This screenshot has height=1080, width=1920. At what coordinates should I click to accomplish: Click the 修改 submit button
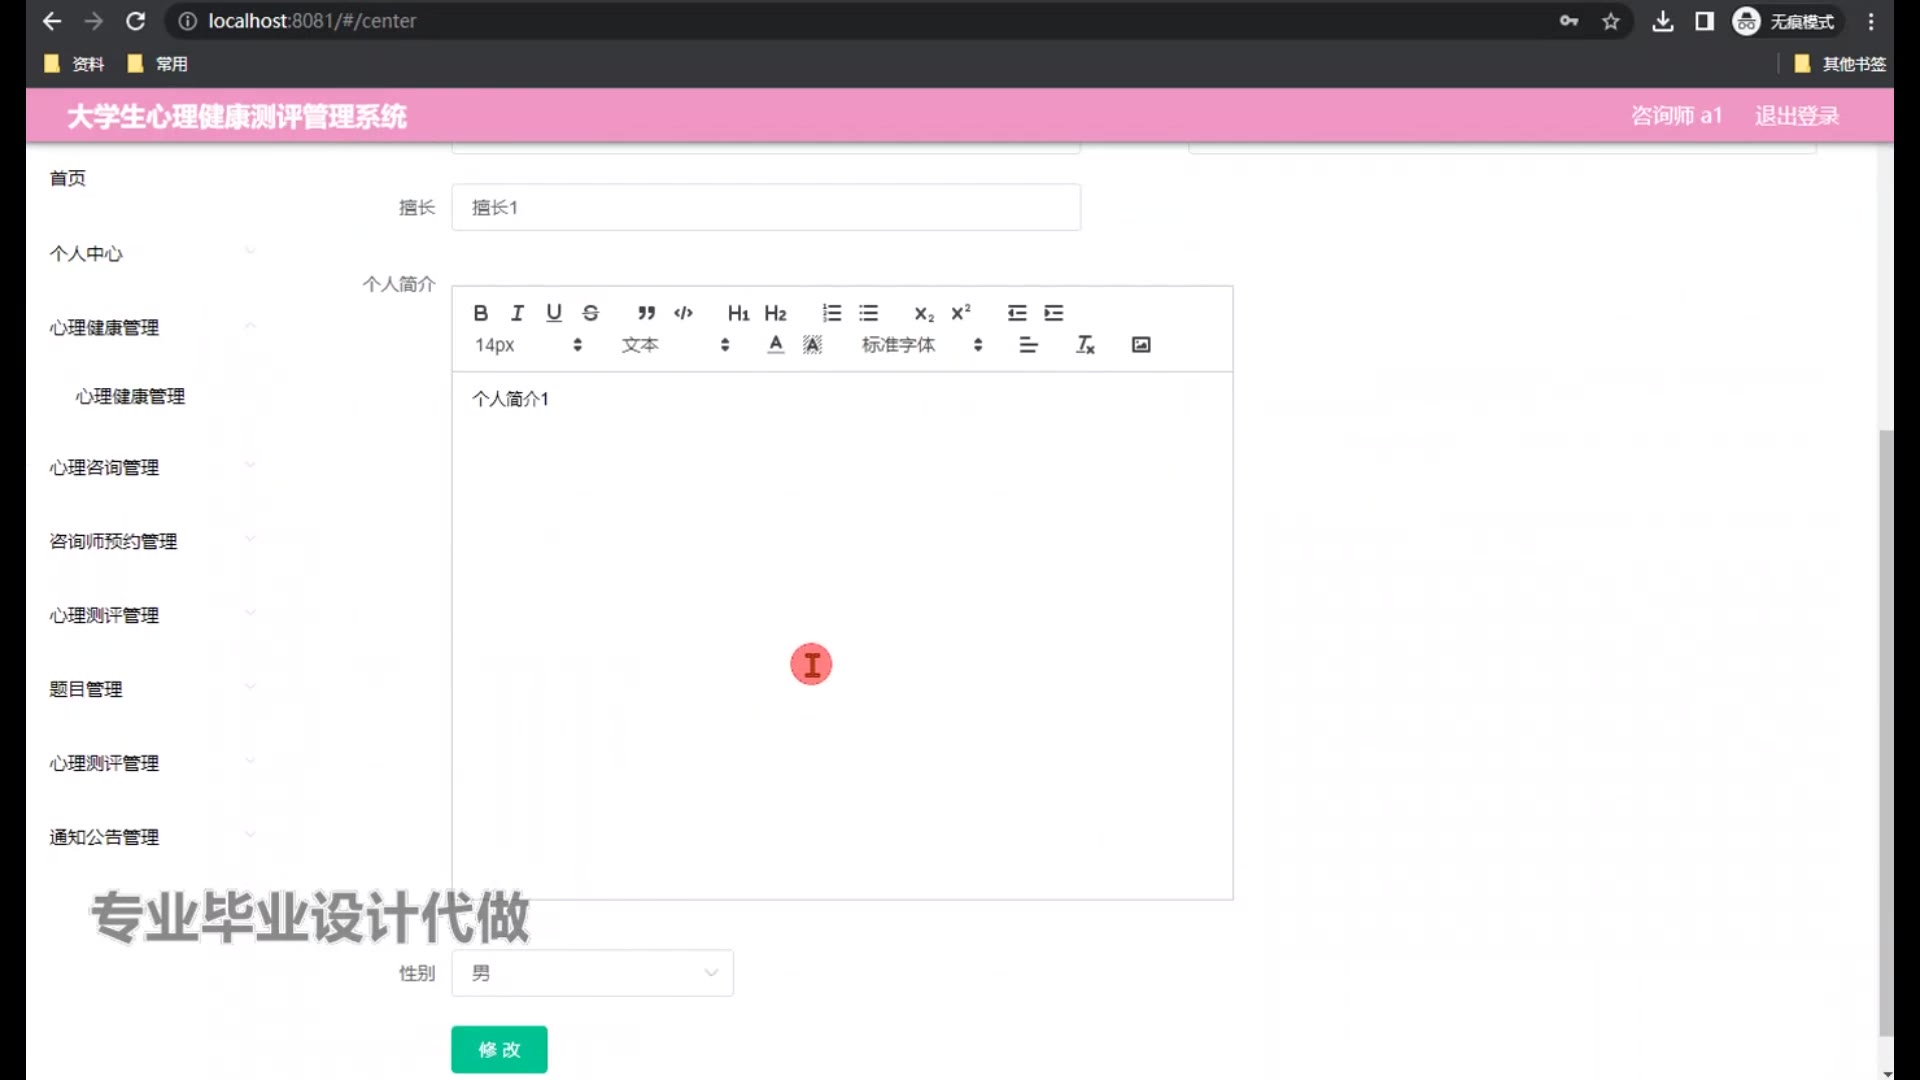point(499,1049)
